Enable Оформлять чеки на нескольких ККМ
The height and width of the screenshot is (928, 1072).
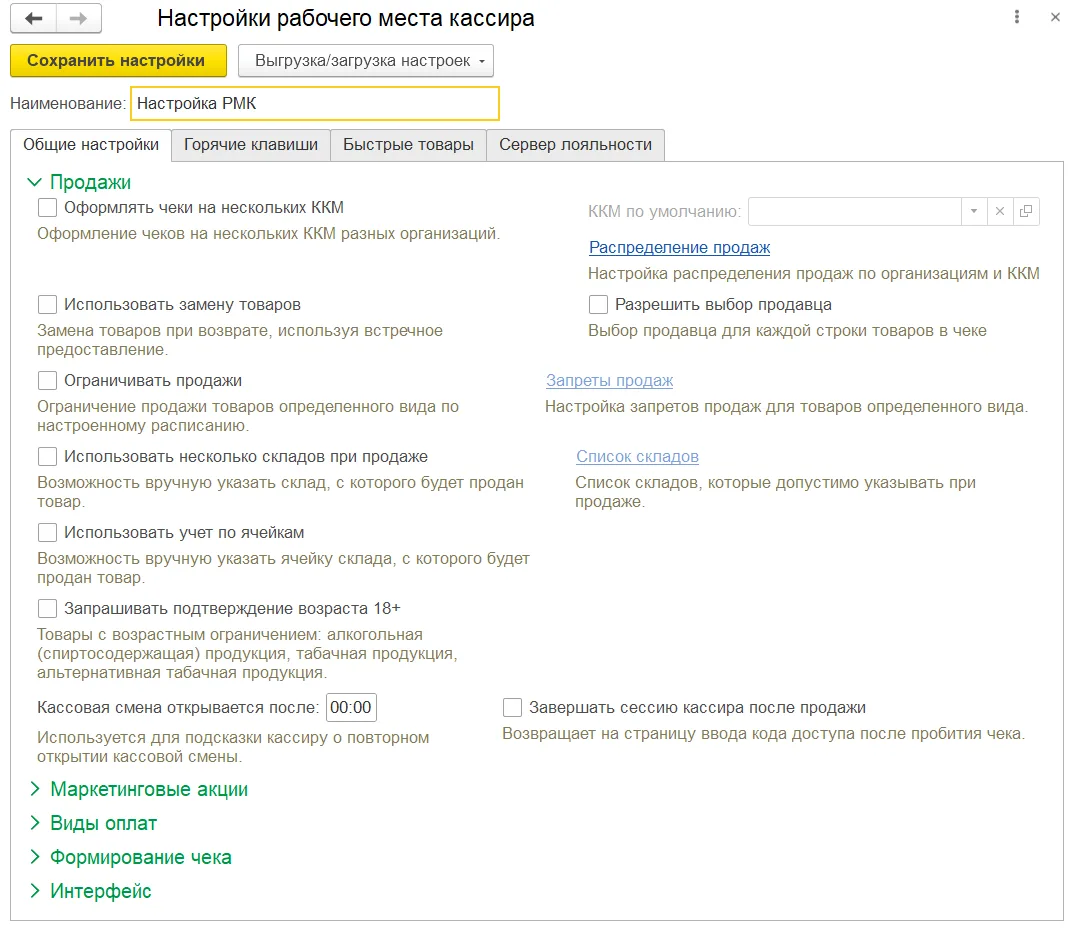(x=47, y=207)
